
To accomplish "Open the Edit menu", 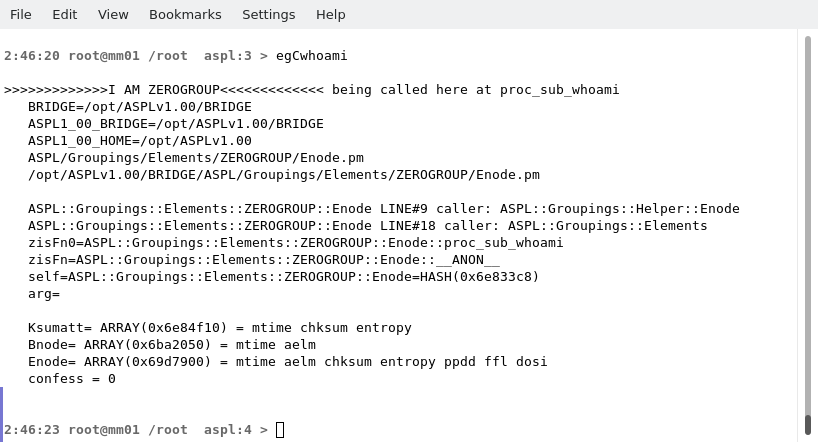I will pos(64,14).
